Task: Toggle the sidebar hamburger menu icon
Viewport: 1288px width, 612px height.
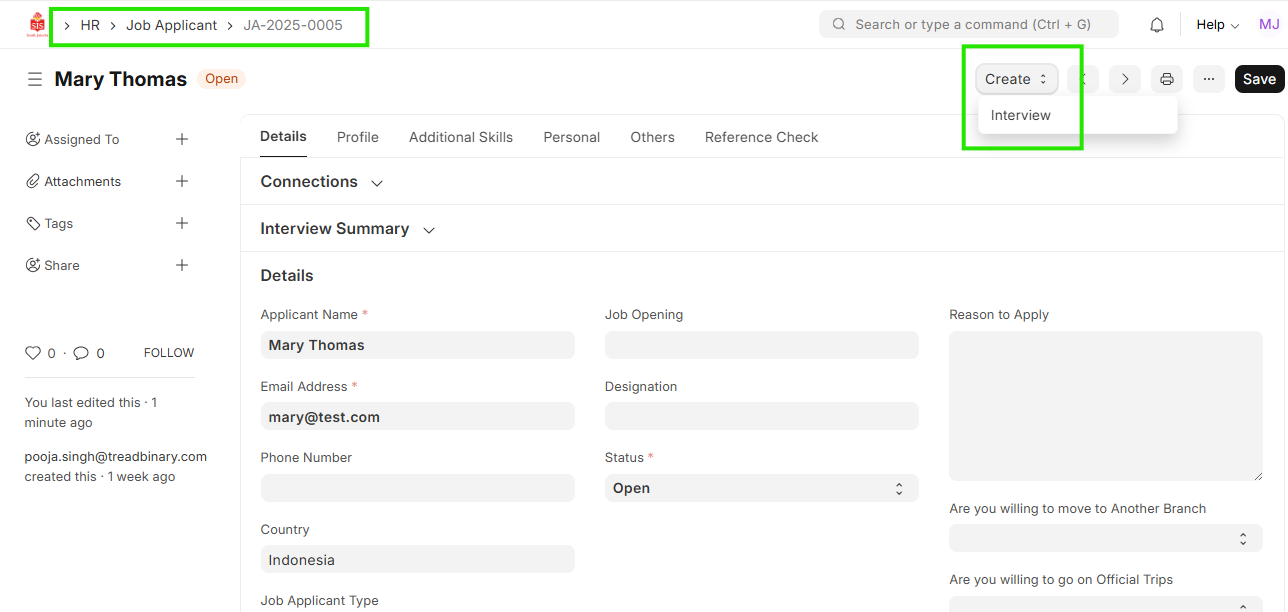Action: tap(35, 79)
